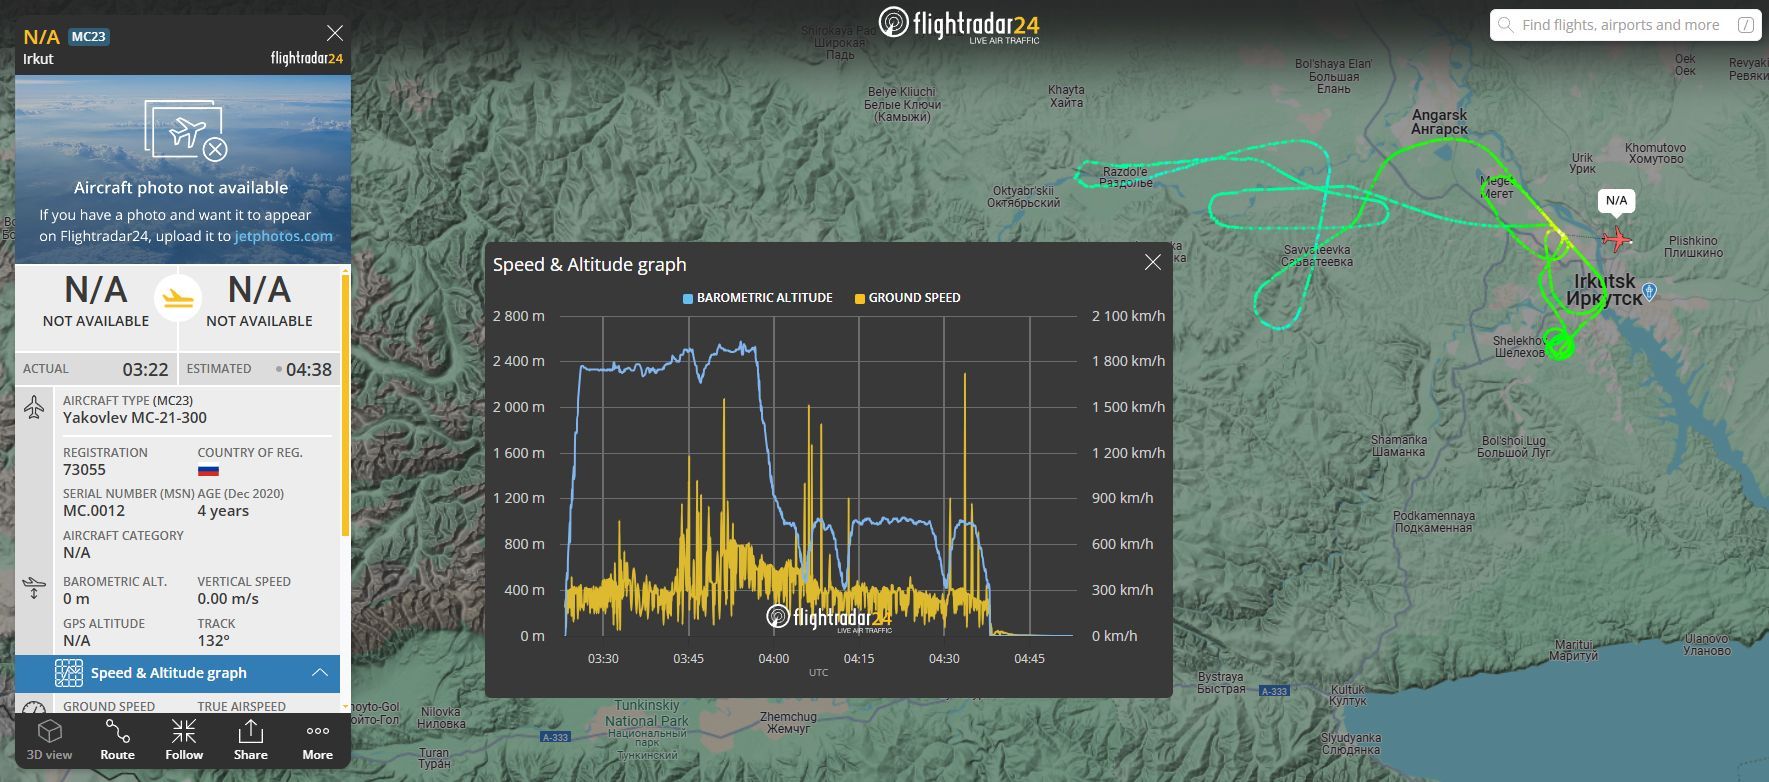
Task: Click the Yakovlev MC-21-300 aircraft type text
Action: (x=135, y=418)
